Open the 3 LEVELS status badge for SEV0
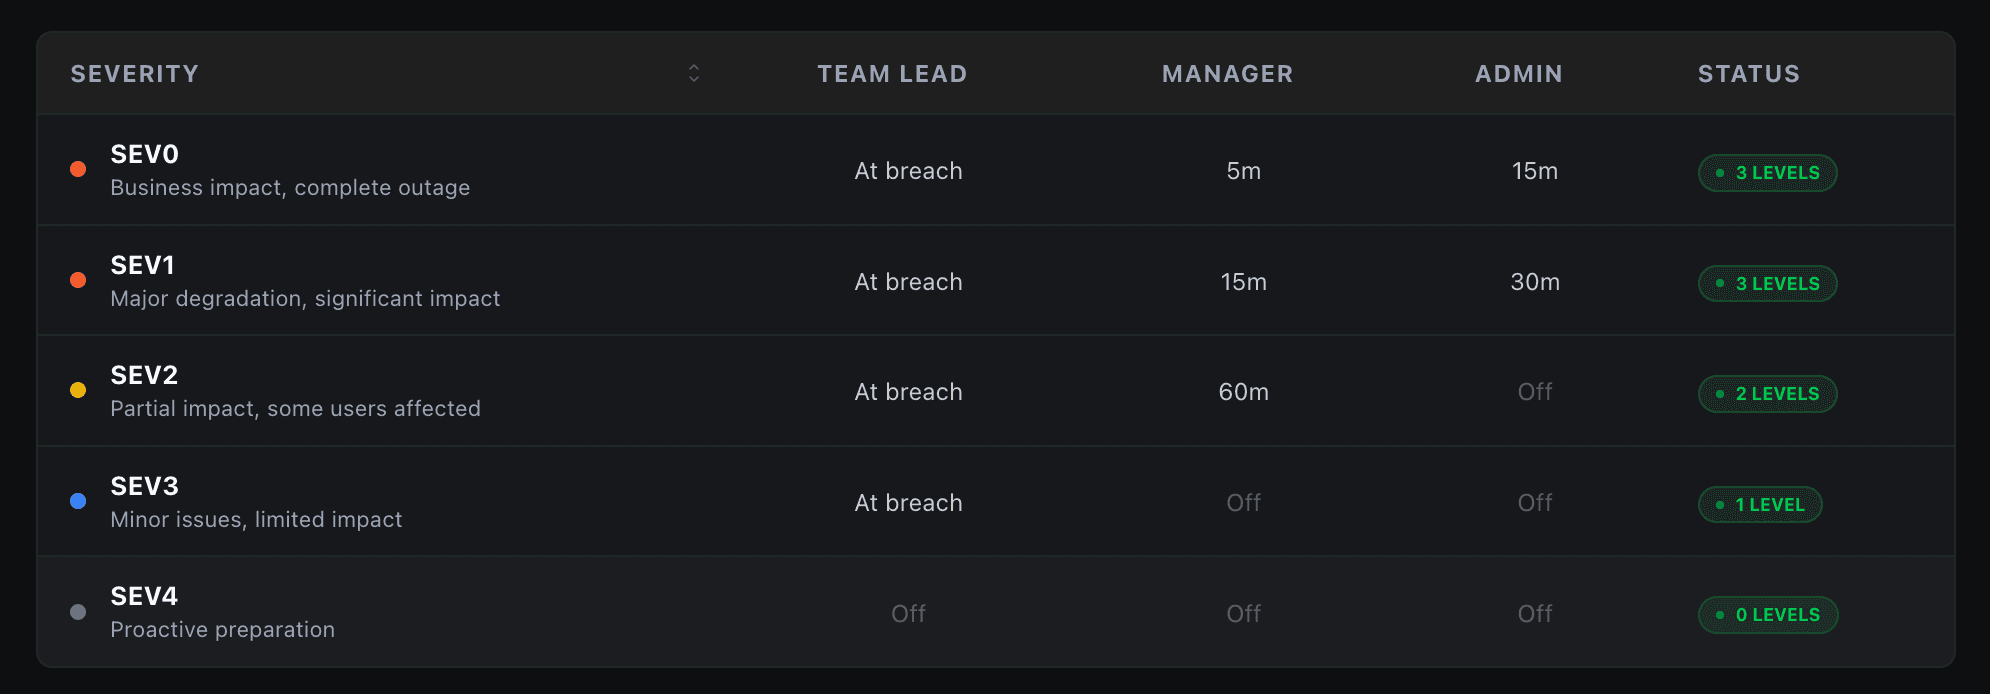This screenshot has width=1990, height=694. point(1768,173)
